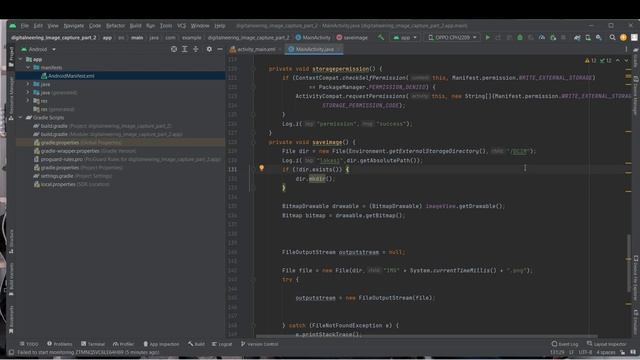640x360 pixels.
Task: Open the Refactor menu
Action: (116, 26)
